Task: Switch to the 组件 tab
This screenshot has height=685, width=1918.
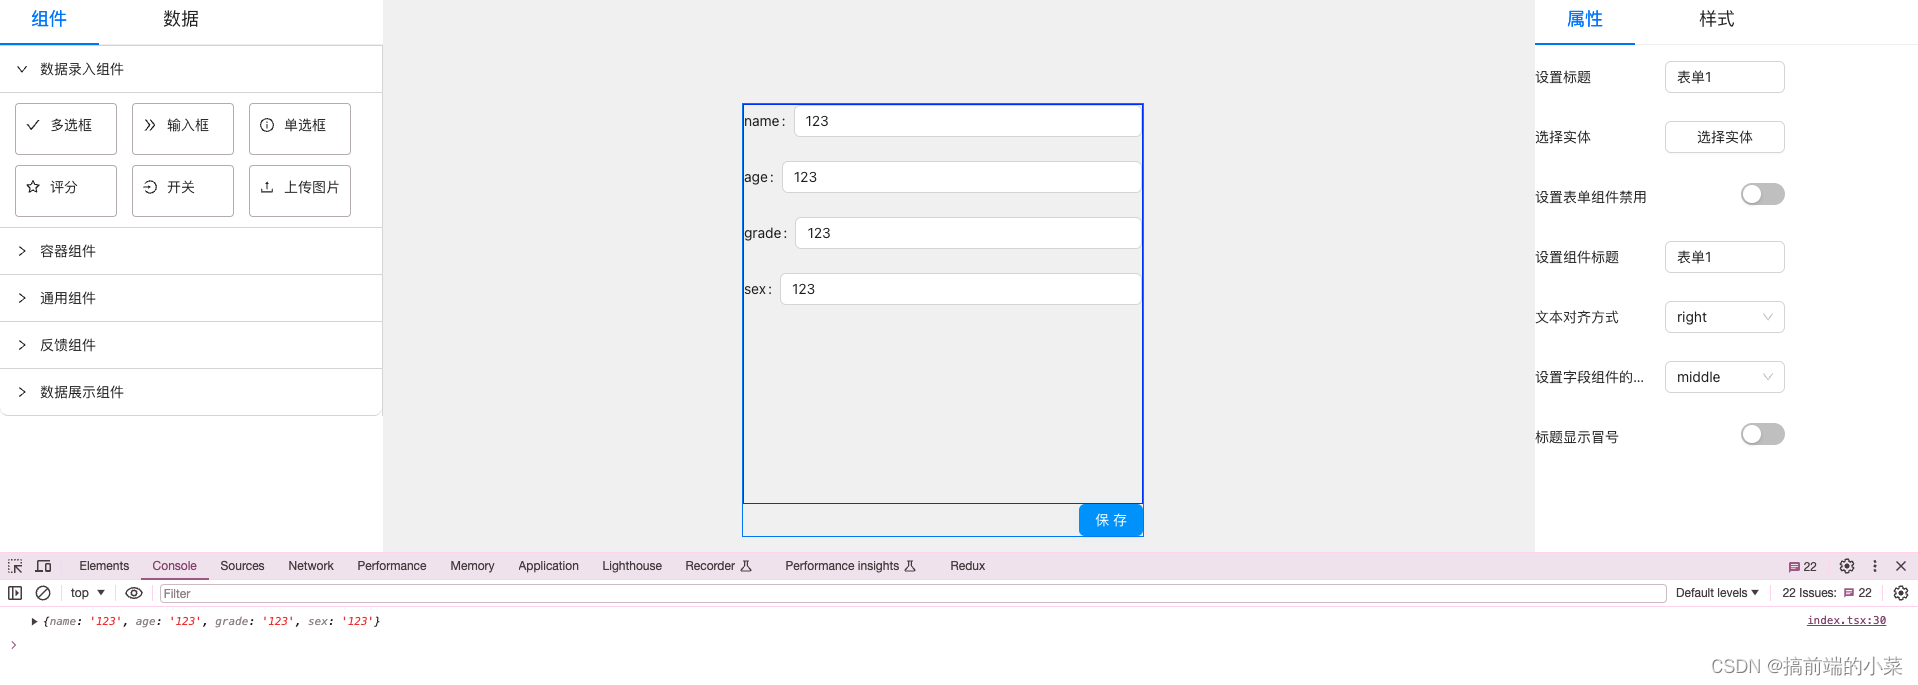Action: (49, 19)
